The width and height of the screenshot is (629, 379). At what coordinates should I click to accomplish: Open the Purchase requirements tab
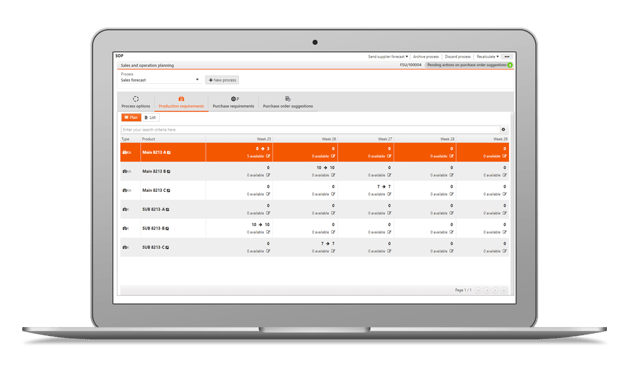pyautogui.click(x=233, y=102)
